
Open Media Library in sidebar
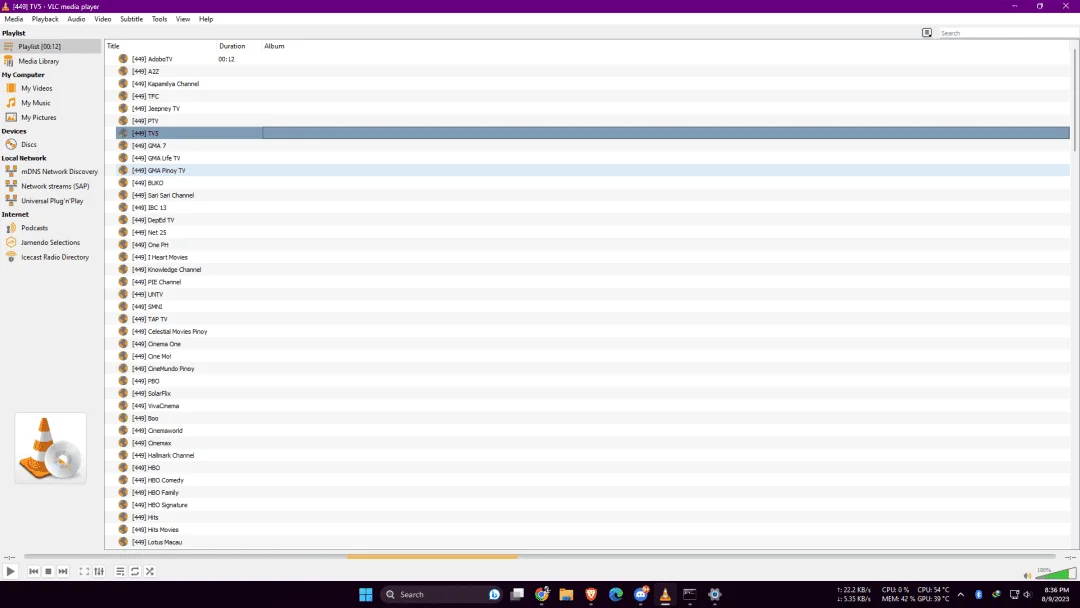click(x=51, y=61)
